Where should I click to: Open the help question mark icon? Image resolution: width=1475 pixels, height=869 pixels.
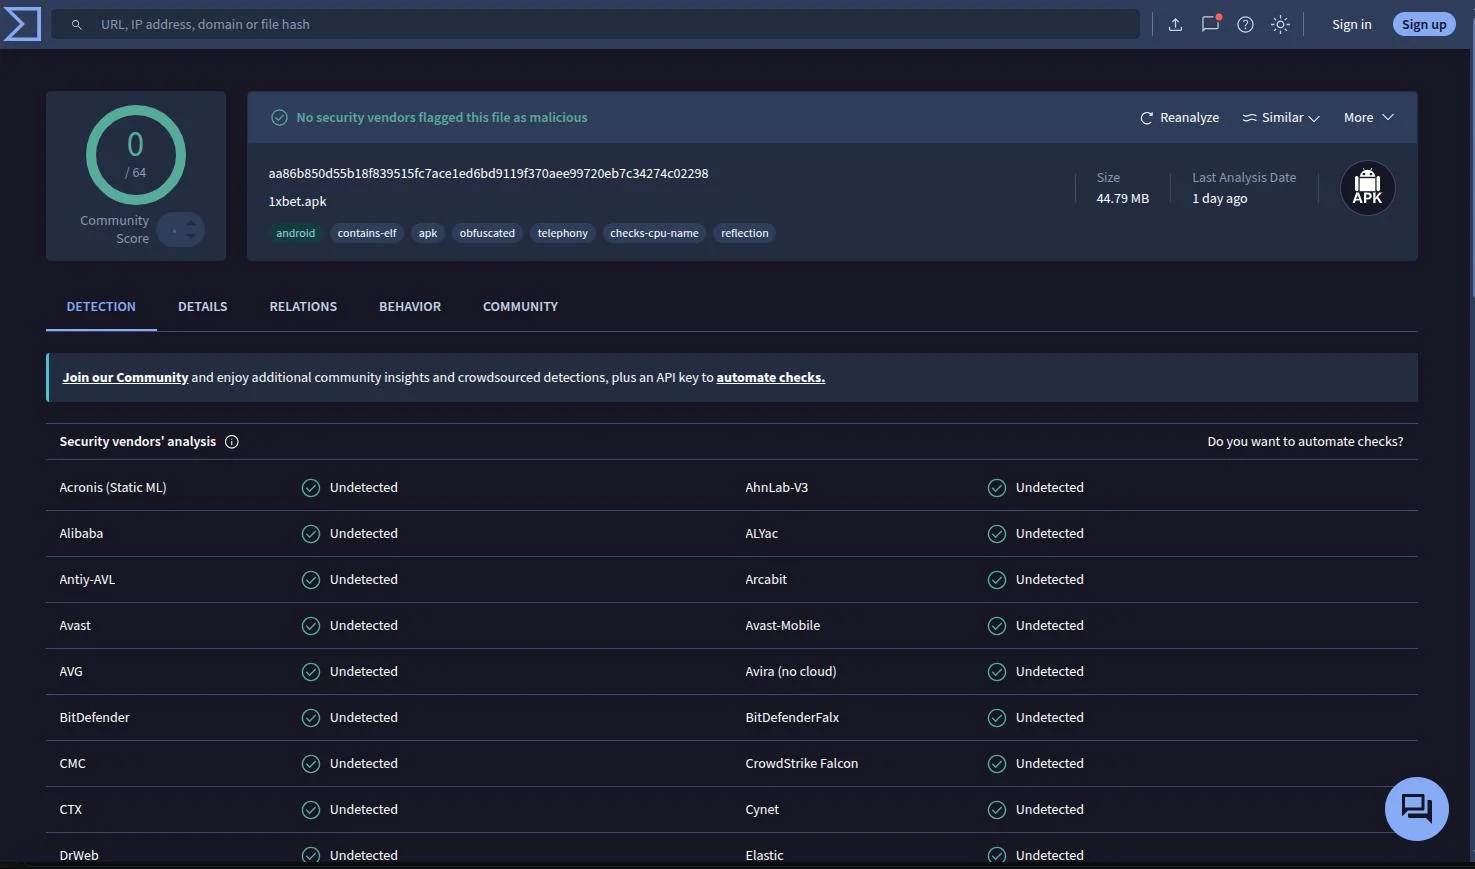coord(1245,24)
